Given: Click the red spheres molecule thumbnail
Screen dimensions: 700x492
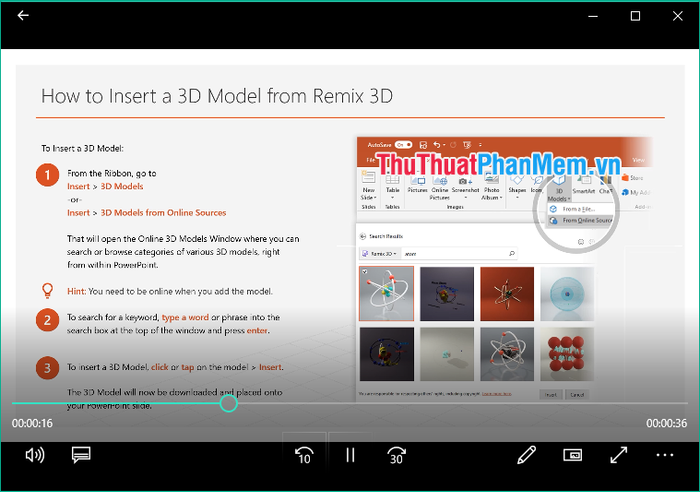Looking at the screenshot, I should 567,354.
